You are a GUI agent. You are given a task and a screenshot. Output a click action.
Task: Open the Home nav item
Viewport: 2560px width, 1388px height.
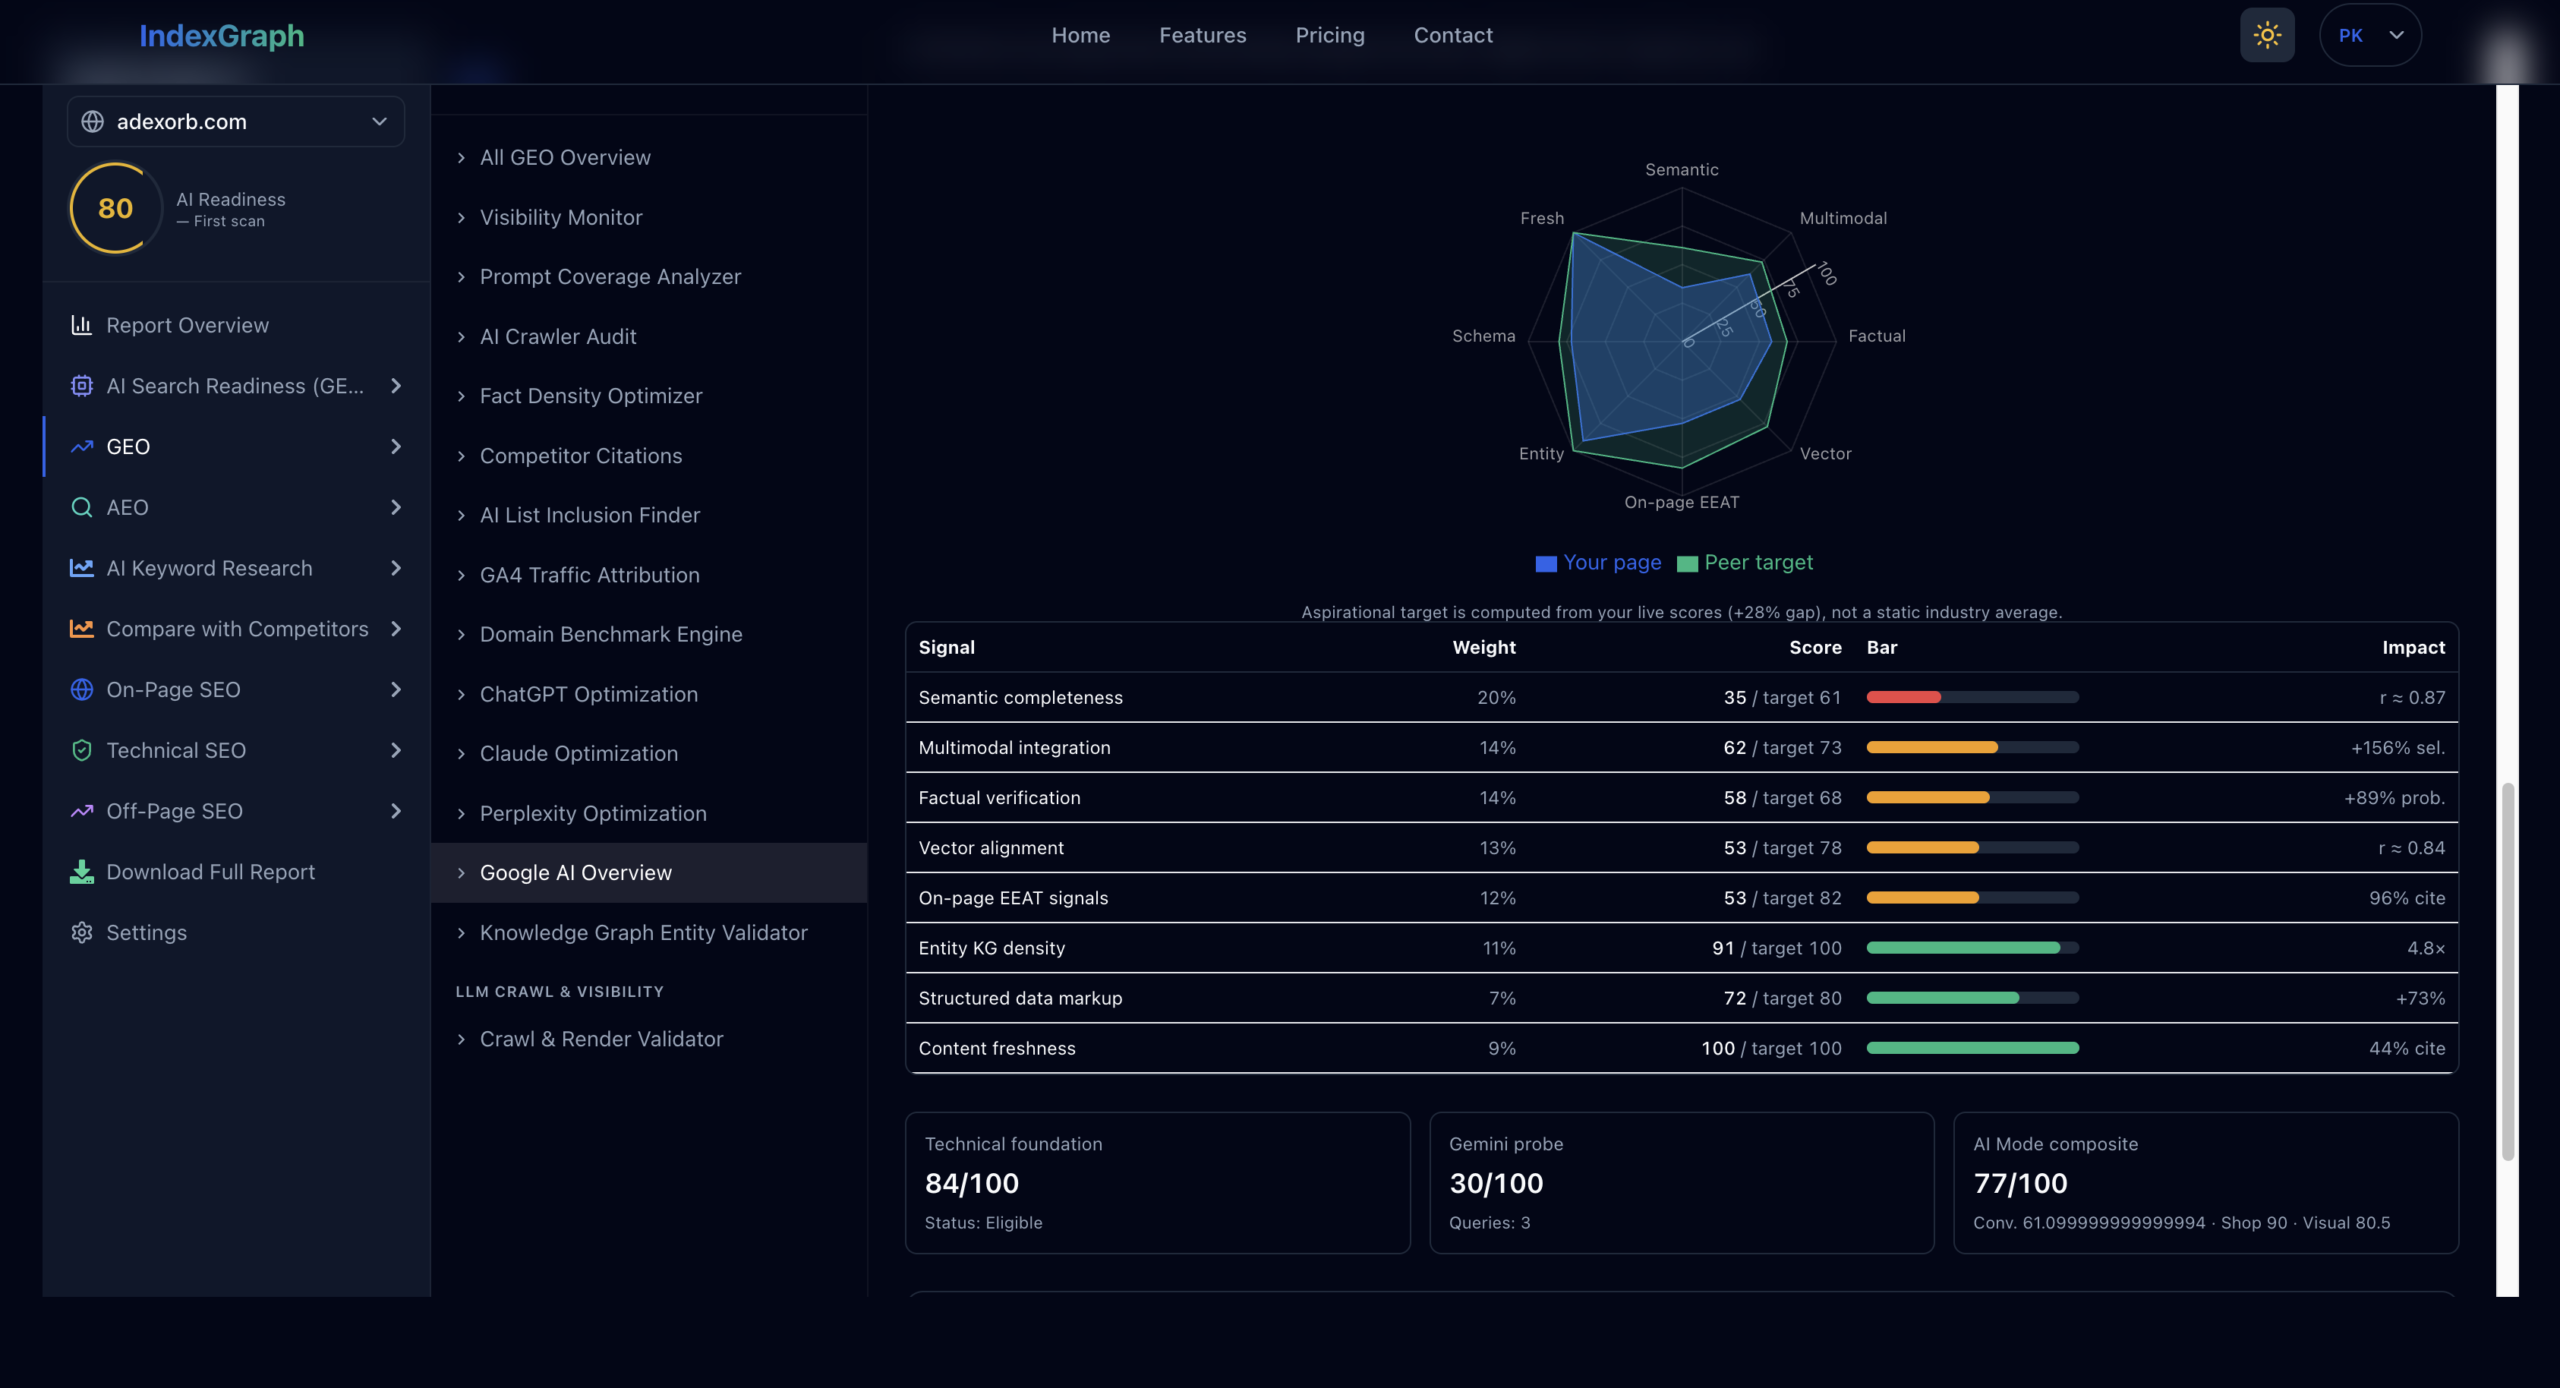click(x=1080, y=35)
